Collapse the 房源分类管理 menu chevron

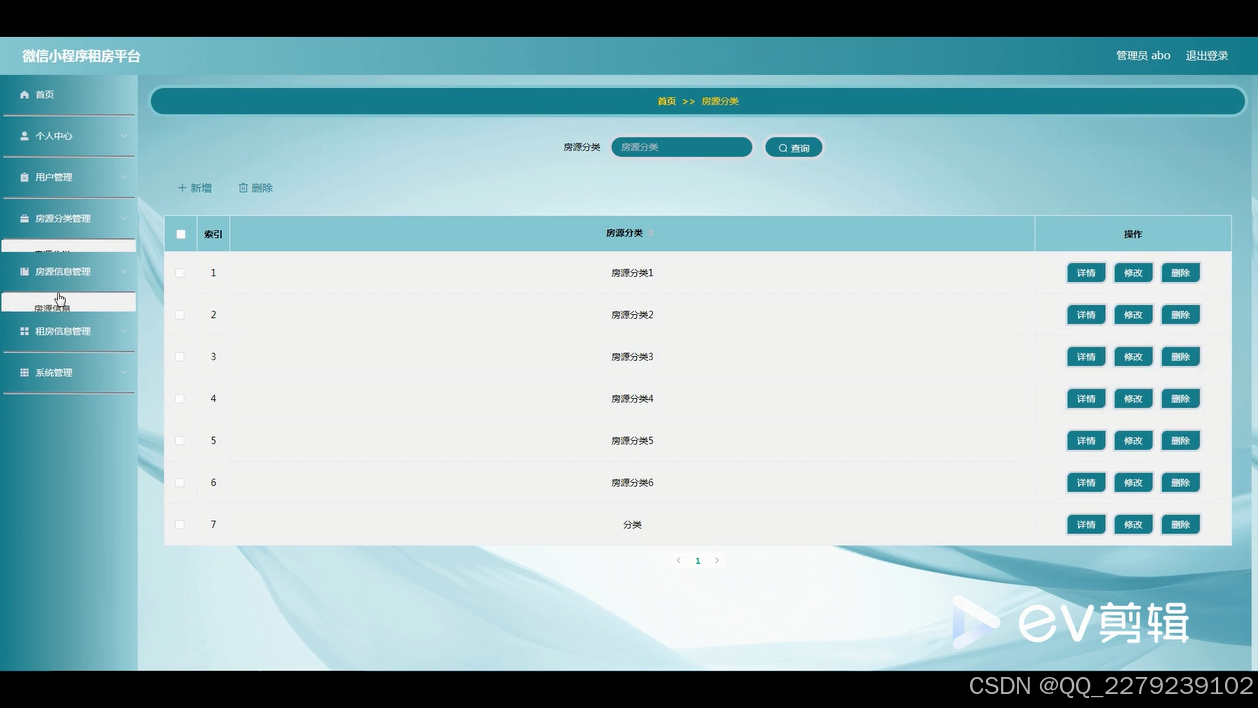(x=124, y=218)
